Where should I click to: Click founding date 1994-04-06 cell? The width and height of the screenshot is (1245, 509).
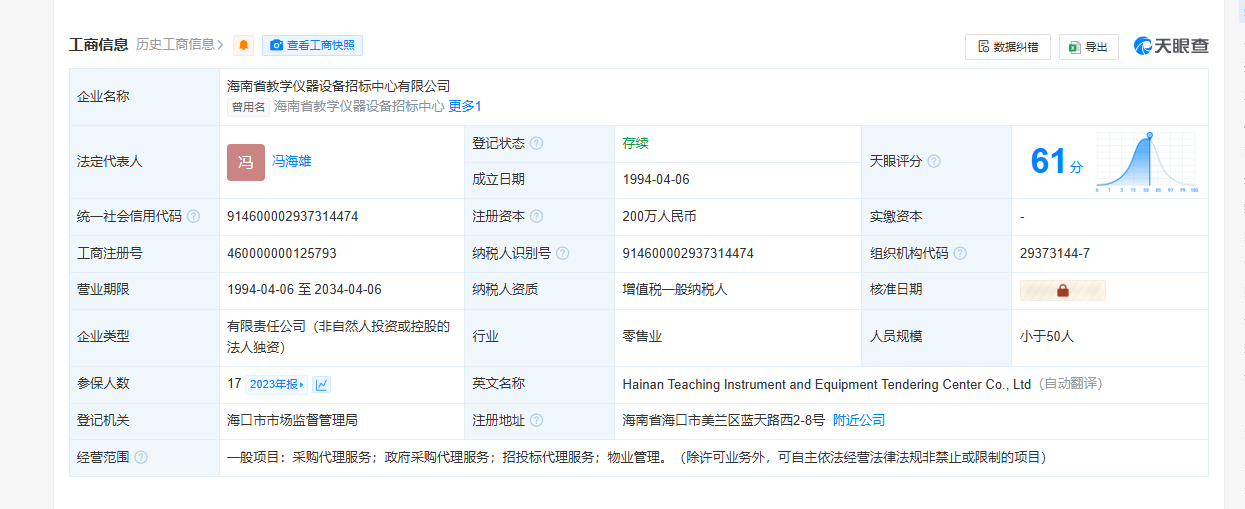point(656,180)
